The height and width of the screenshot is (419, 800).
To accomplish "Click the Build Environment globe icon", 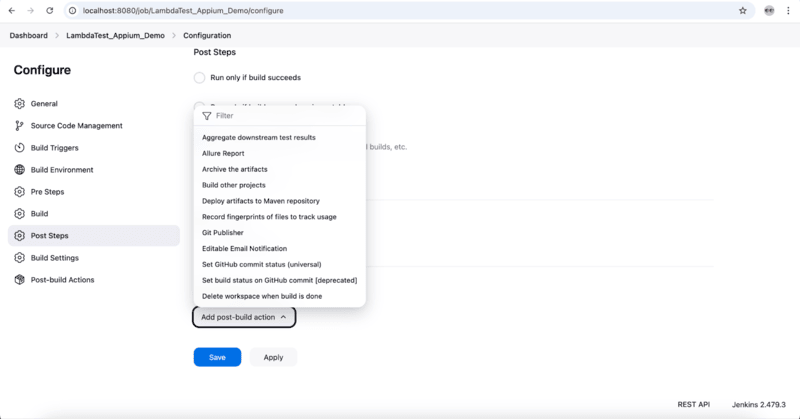I will point(19,169).
